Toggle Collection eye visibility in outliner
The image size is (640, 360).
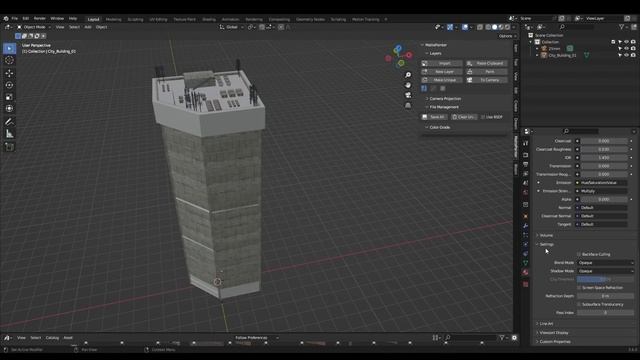[627, 42]
